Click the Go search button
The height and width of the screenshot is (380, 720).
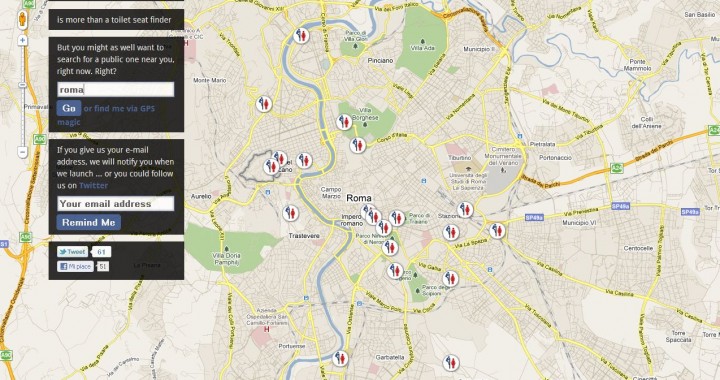click(x=69, y=108)
